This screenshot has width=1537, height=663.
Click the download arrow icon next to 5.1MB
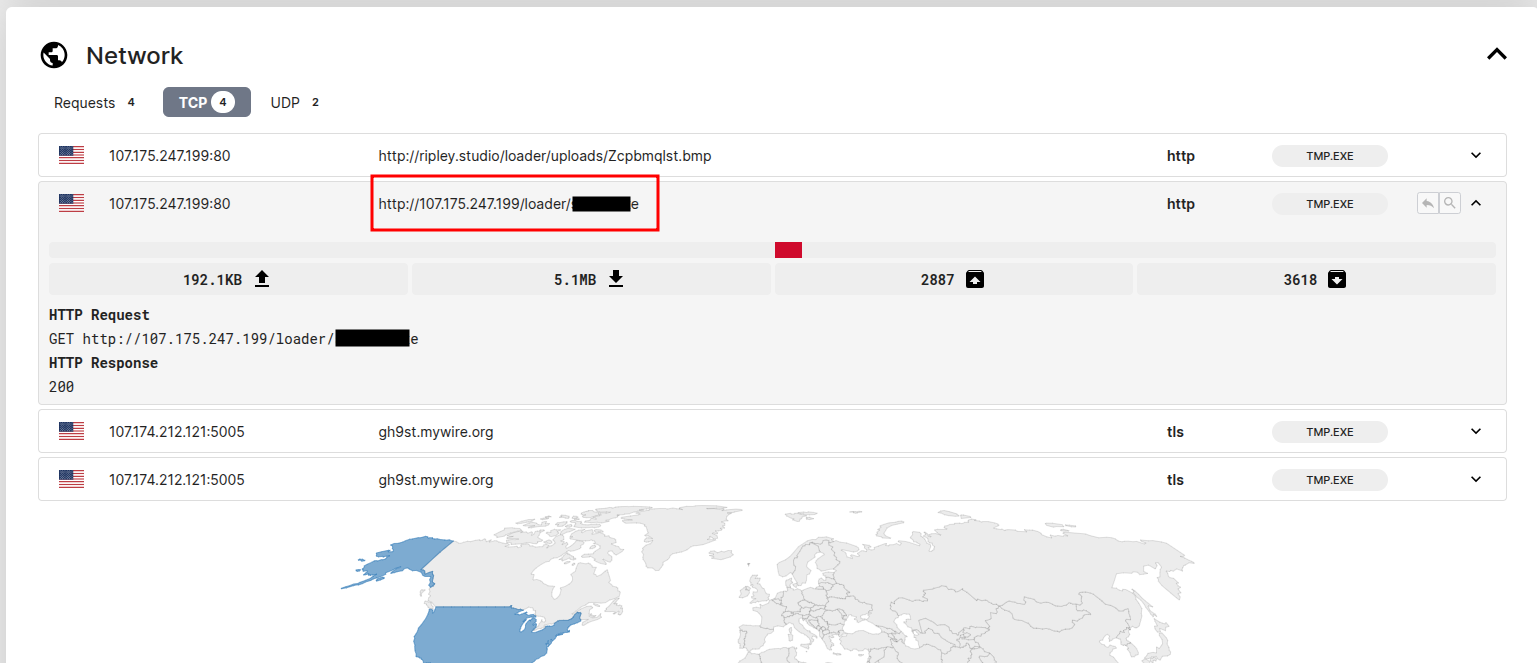coord(616,280)
